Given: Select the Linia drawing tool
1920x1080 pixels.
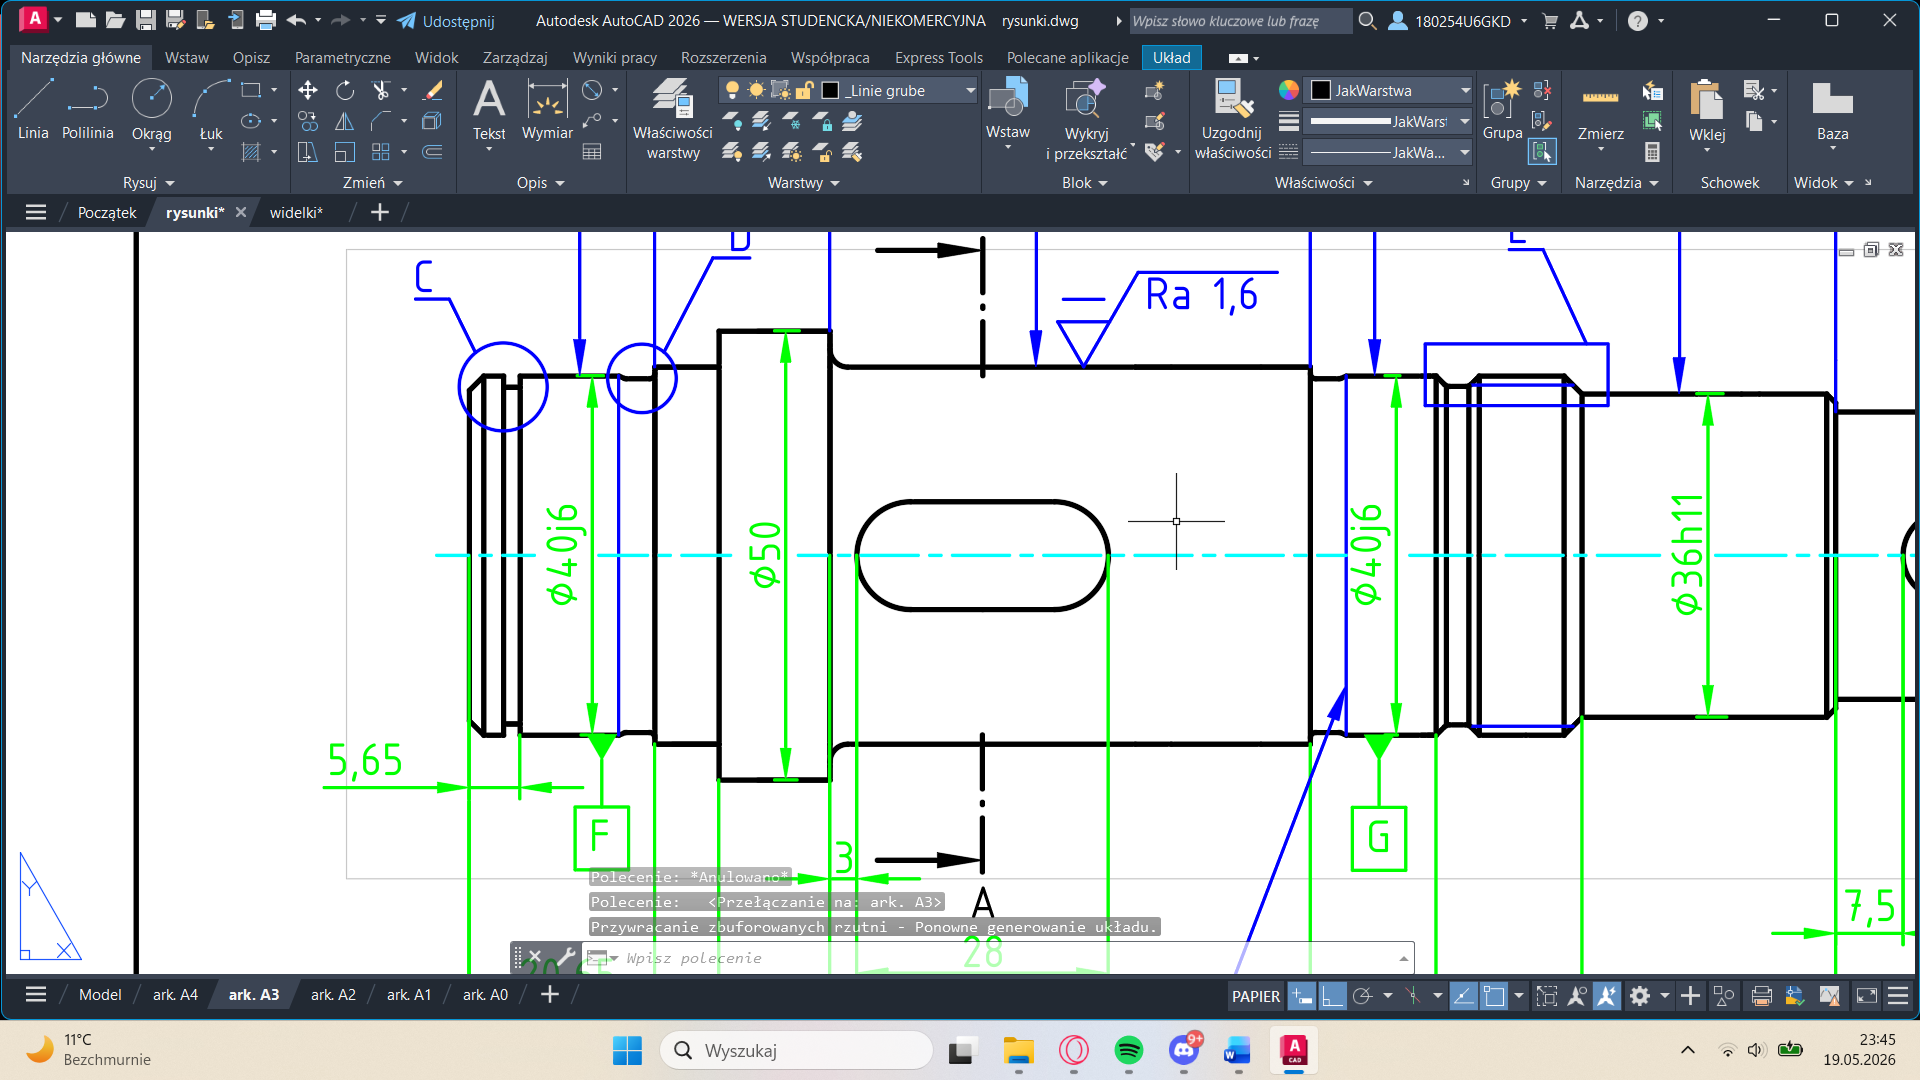Looking at the screenshot, I should [33, 110].
